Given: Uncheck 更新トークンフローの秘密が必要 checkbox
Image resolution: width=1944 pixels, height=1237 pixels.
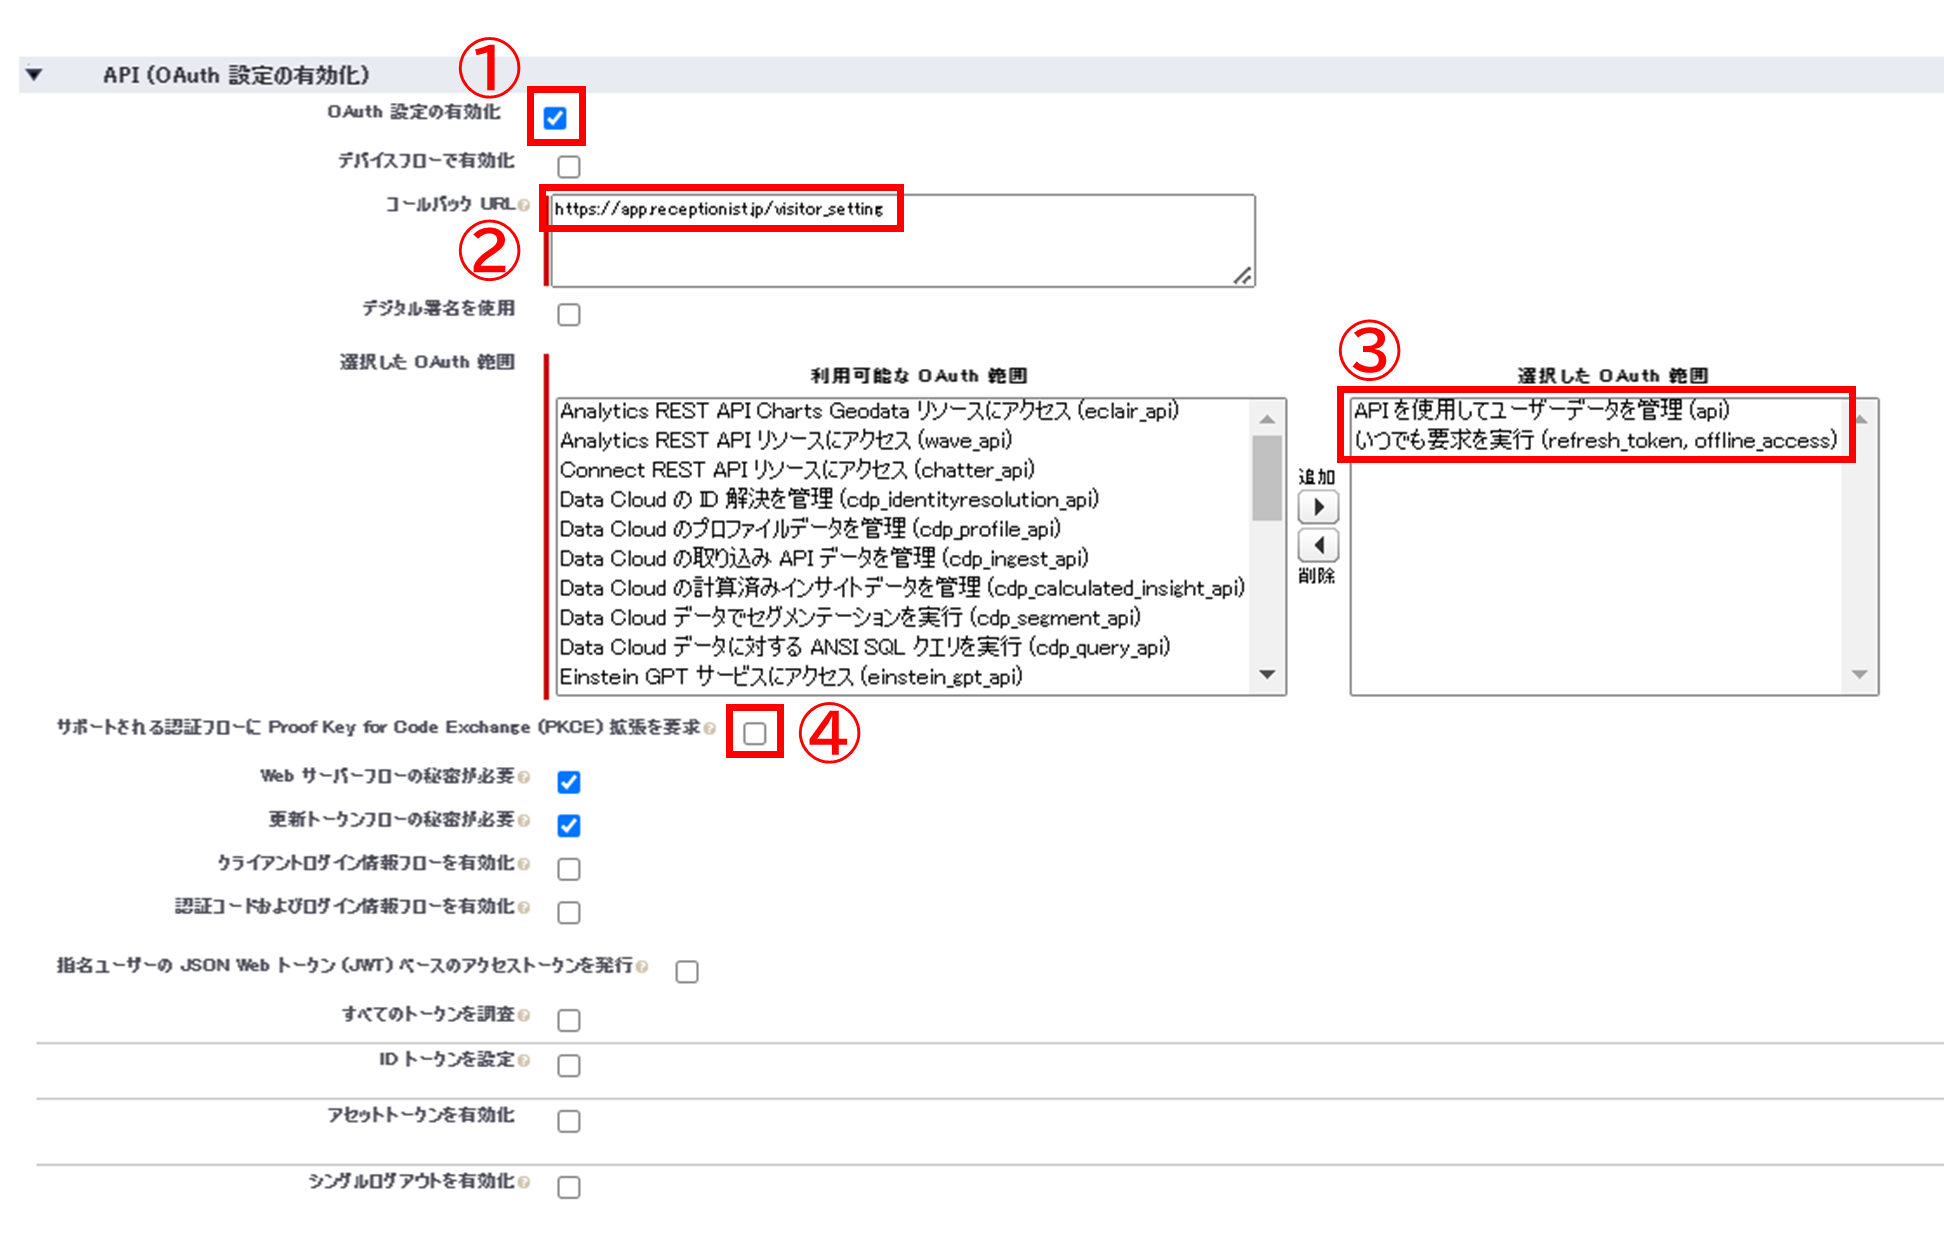Looking at the screenshot, I should [569, 825].
